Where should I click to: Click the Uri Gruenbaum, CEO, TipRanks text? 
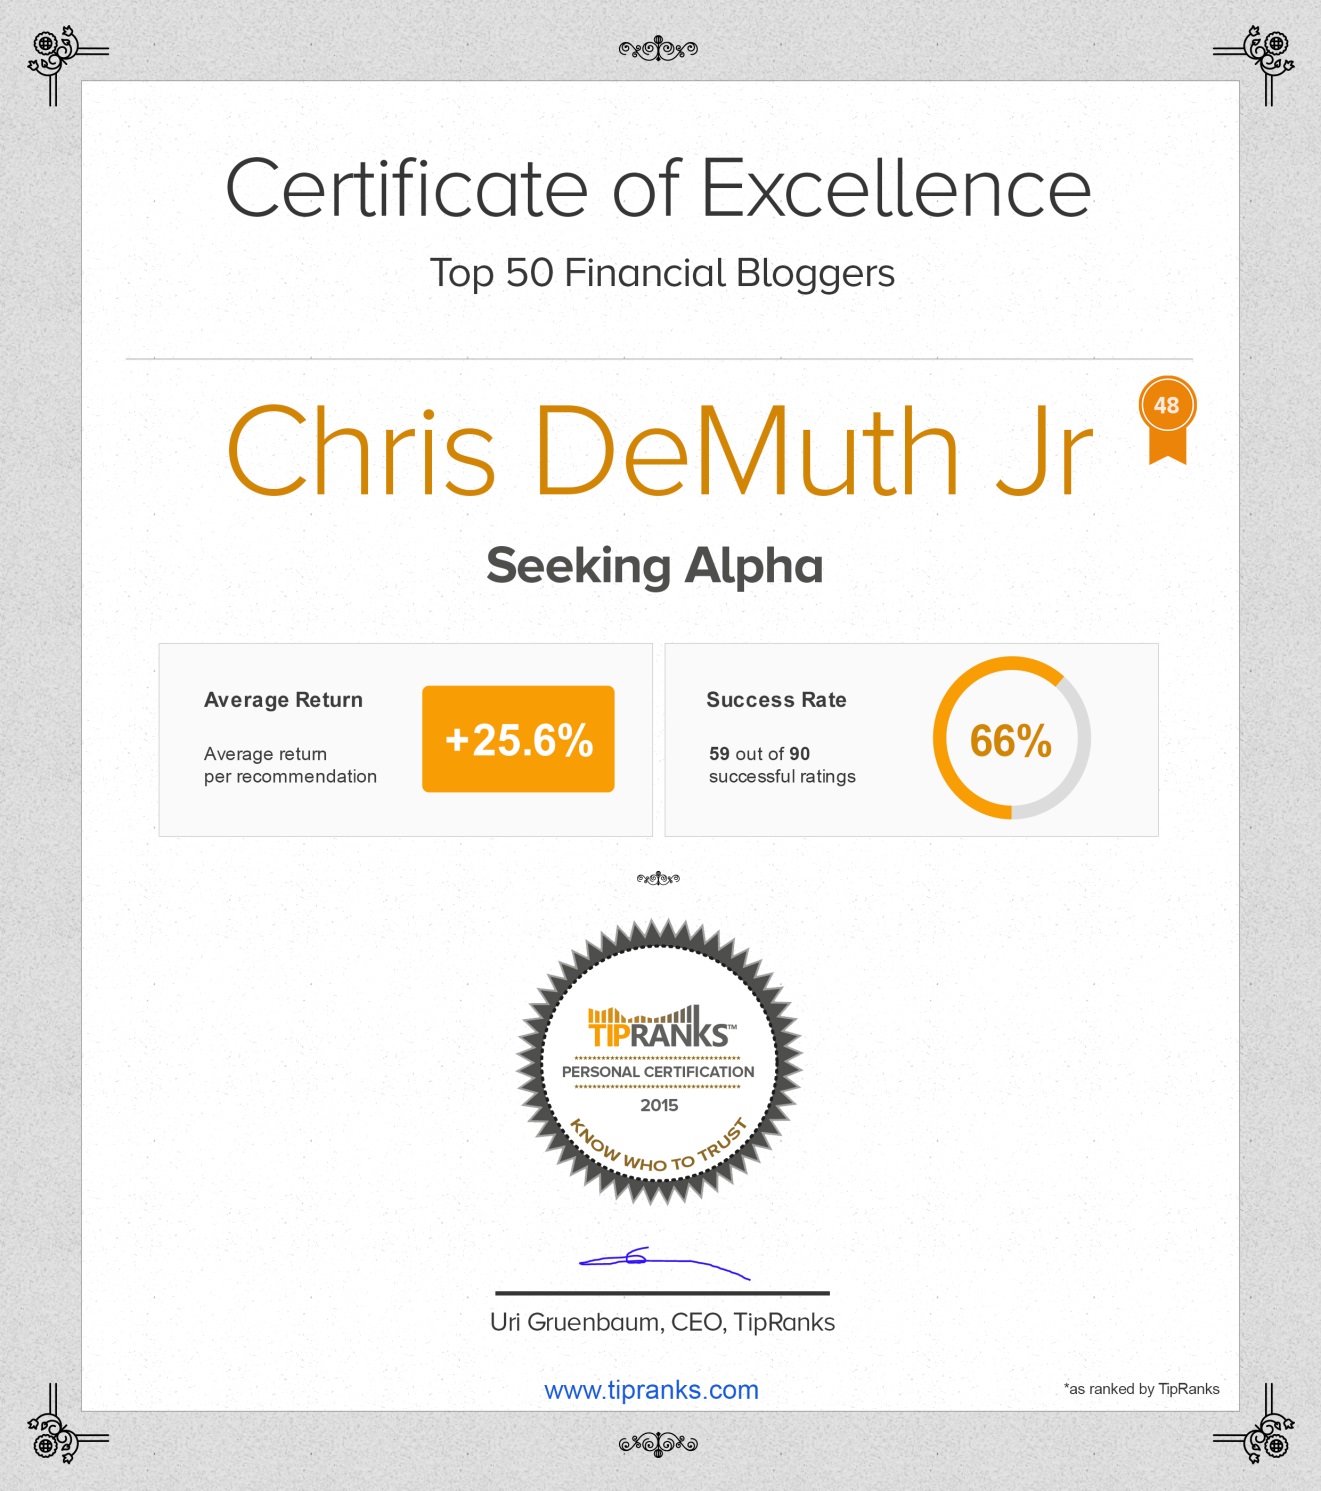click(662, 1322)
